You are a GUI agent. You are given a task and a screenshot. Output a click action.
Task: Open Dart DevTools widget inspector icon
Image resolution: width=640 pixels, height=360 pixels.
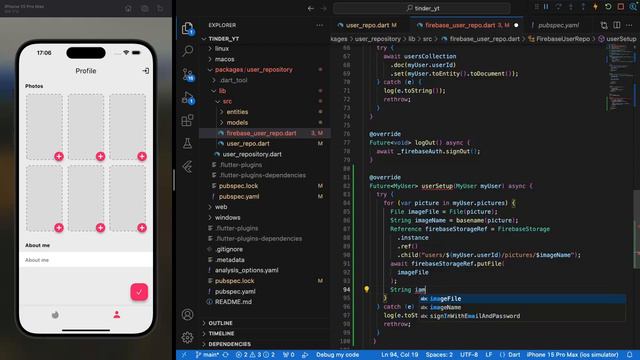click(x=633, y=7)
